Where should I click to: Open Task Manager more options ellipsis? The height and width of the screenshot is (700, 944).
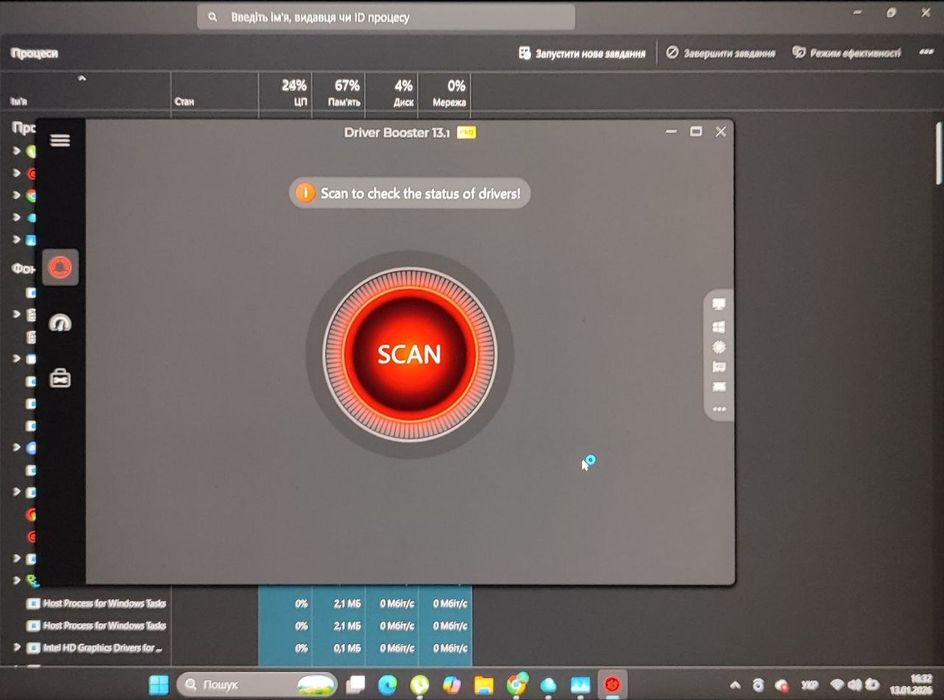coord(927,52)
